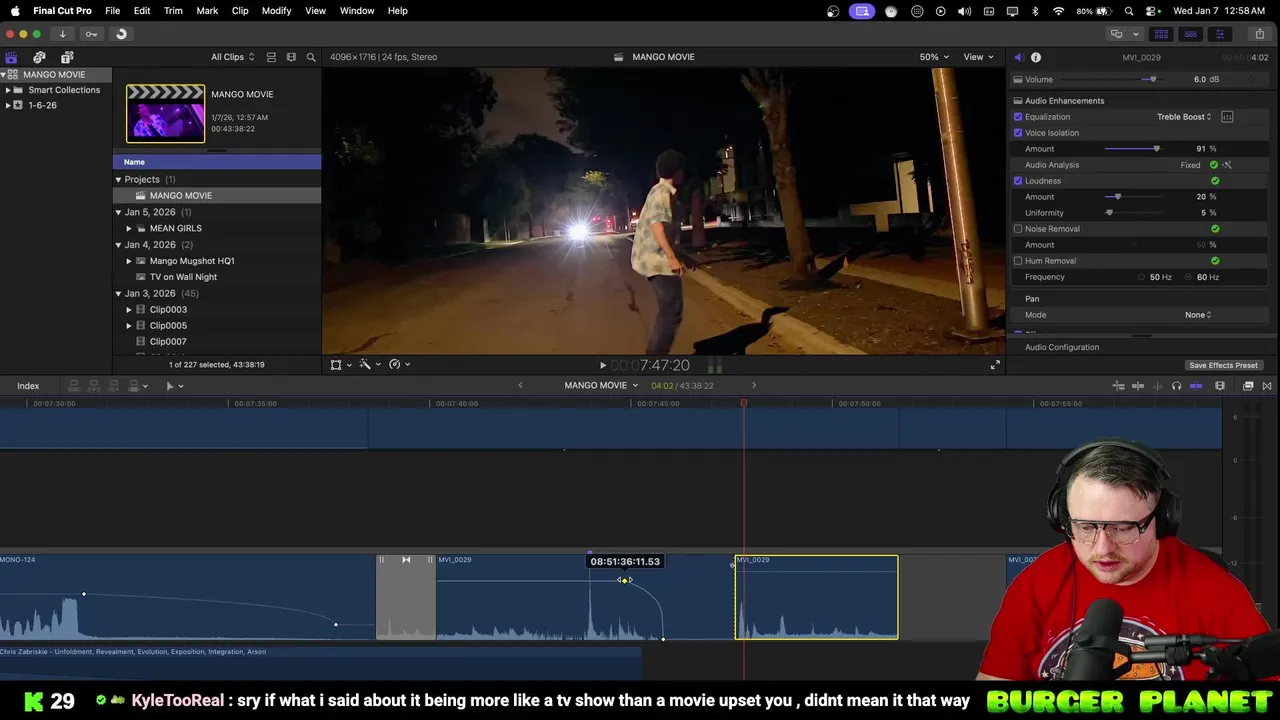Image resolution: width=1280 pixels, height=720 pixels.
Task: Enable the Hum Removal checkbox
Action: pos(1018,261)
